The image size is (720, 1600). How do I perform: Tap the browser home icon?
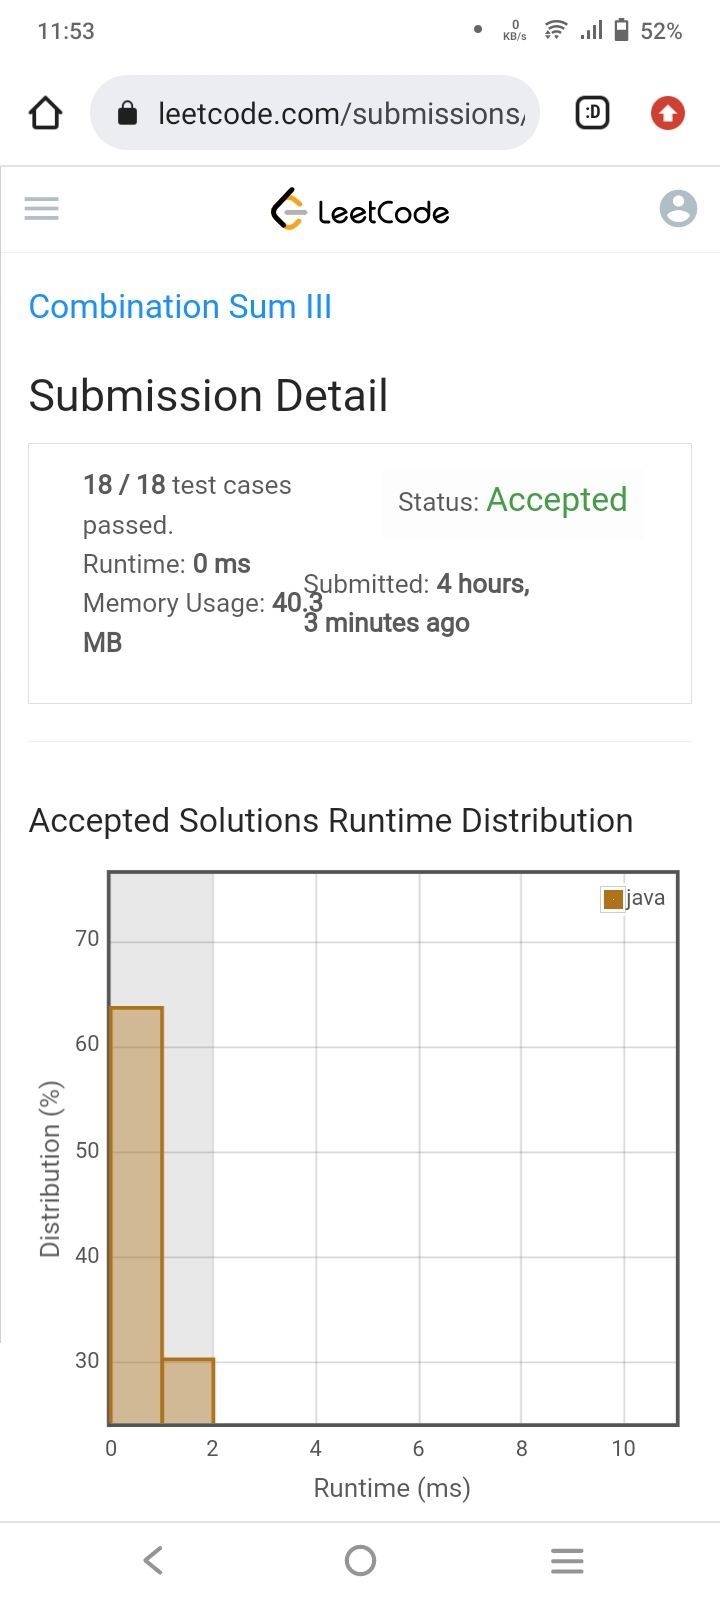click(x=46, y=113)
